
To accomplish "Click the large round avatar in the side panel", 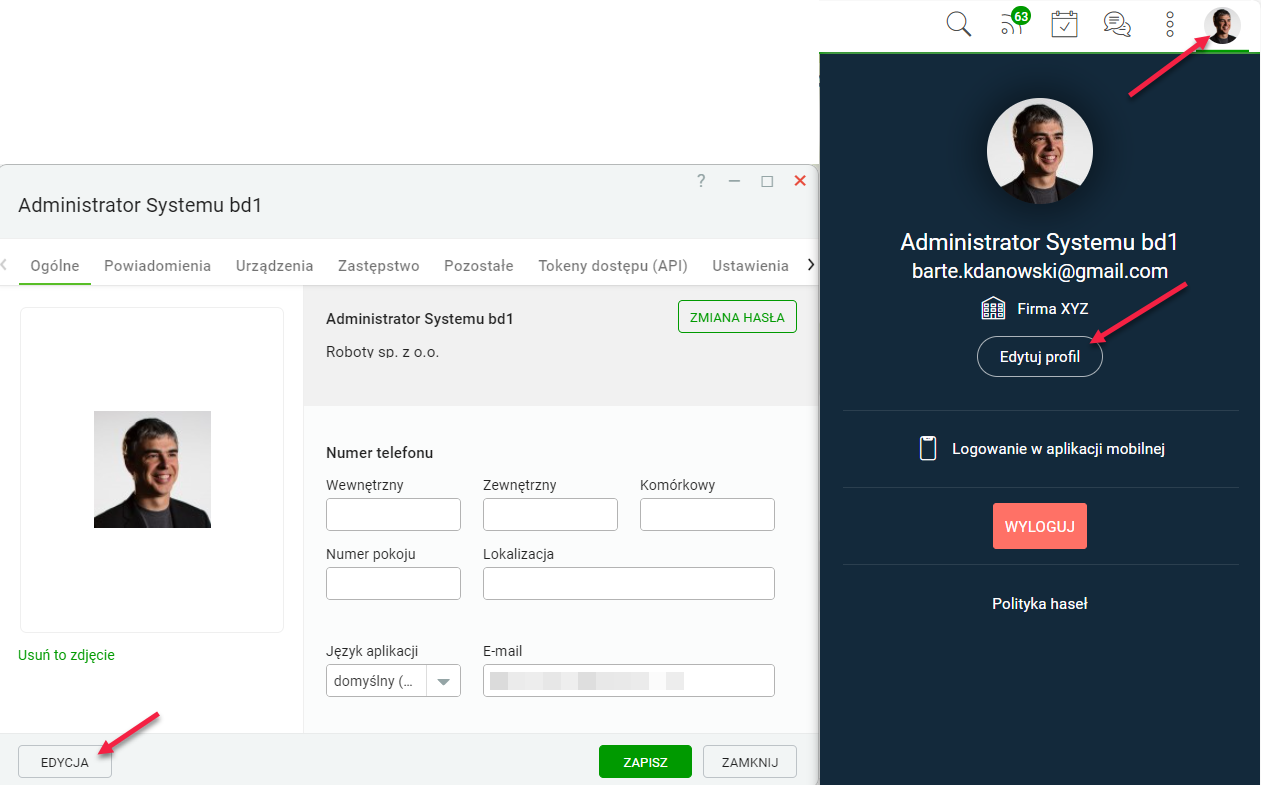I will coord(1040,151).
